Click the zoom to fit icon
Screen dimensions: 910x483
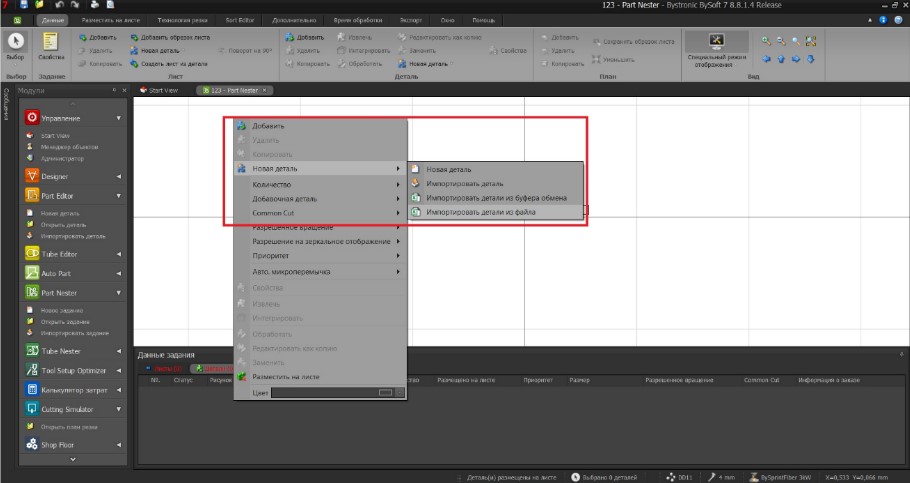coord(811,41)
